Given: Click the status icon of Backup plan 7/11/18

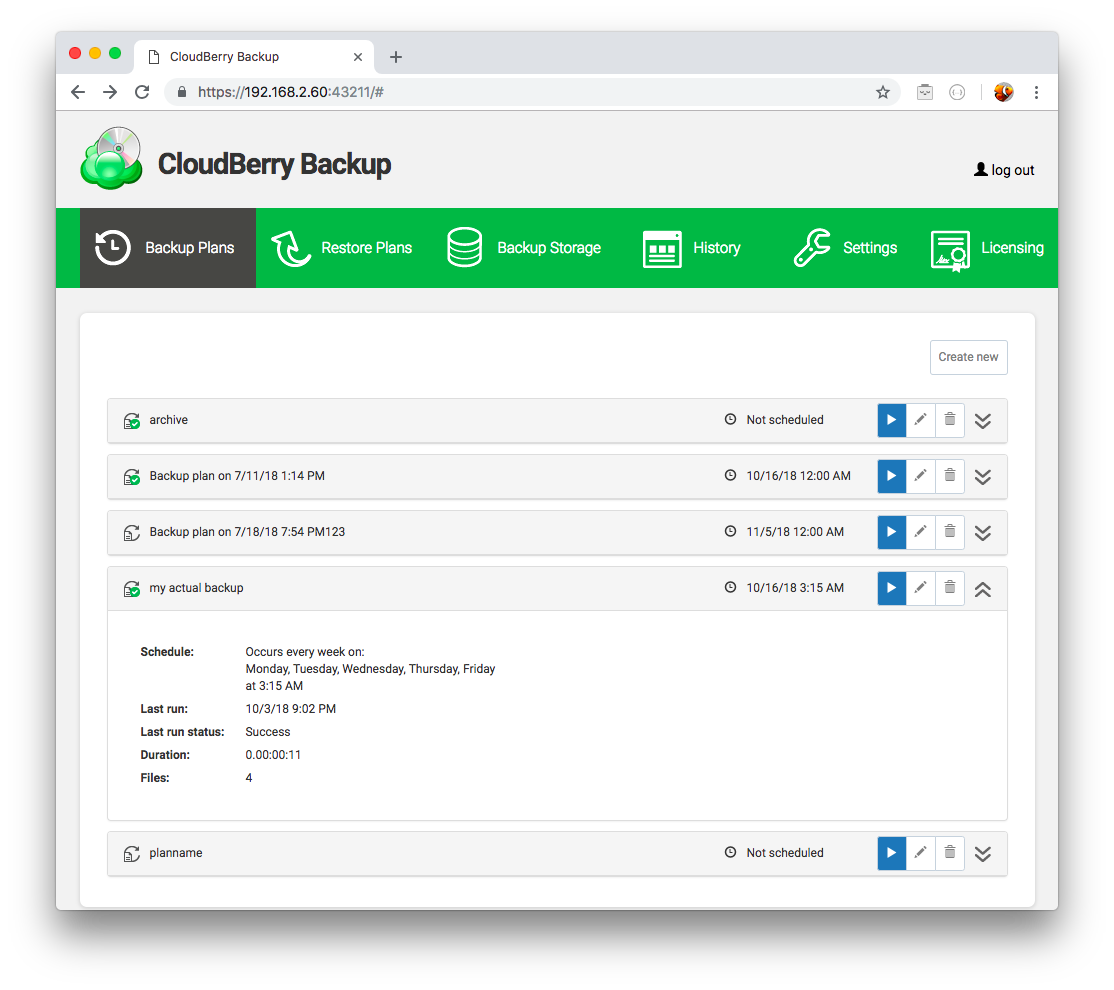Looking at the screenshot, I should (132, 477).
